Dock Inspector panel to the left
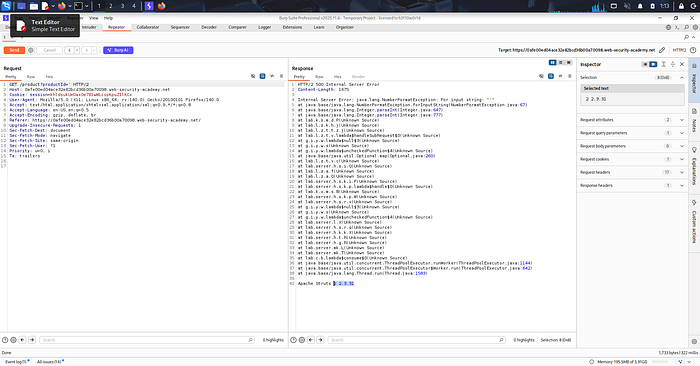This screenshot has height=366, width=700. pos(645,64)
